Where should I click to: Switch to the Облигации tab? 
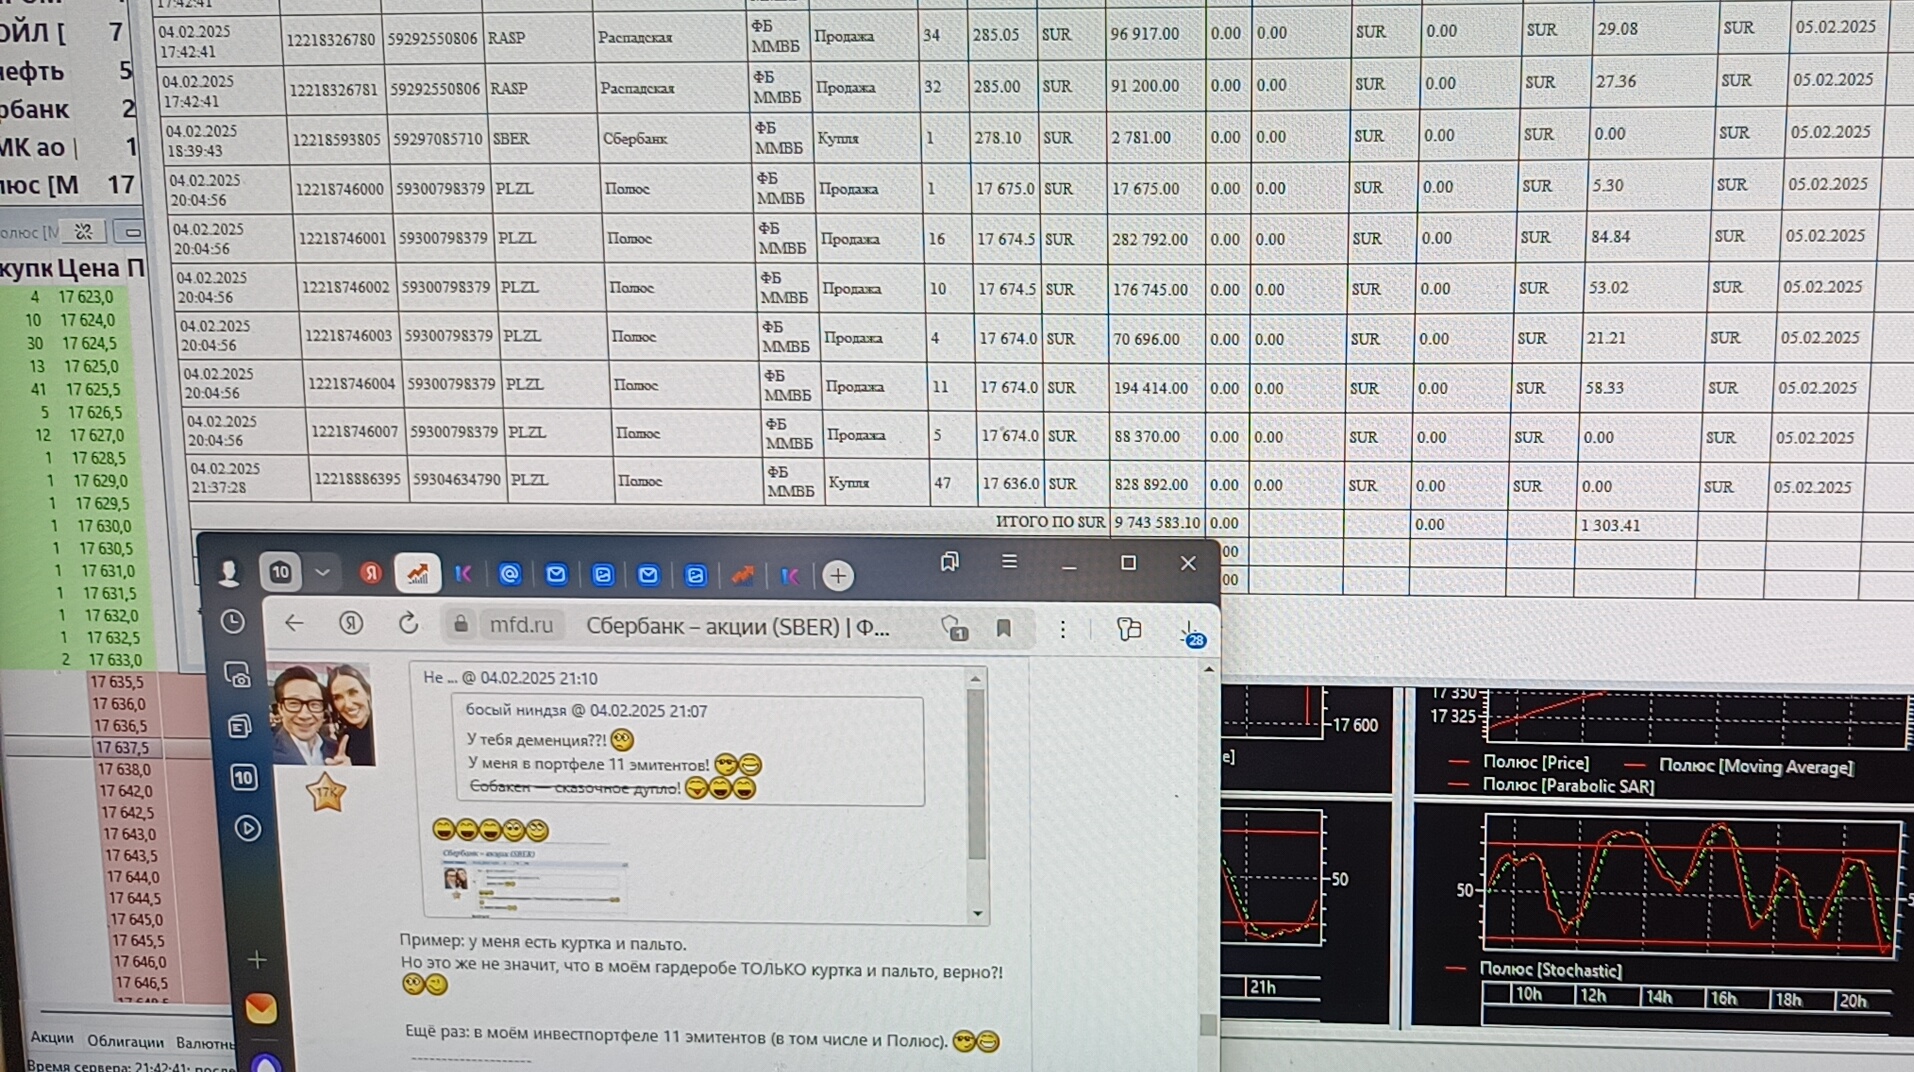click(x=125, y=1041)
